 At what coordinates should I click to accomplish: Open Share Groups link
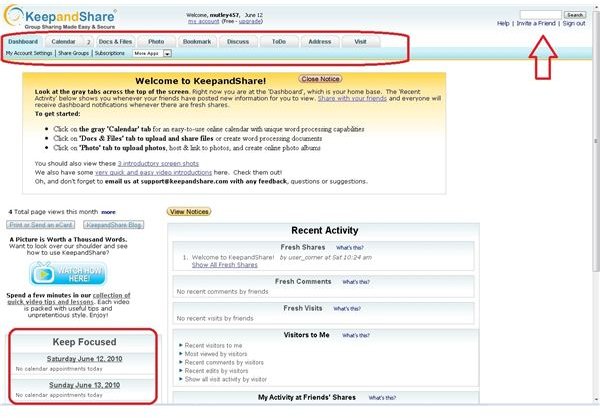[73, 53]
